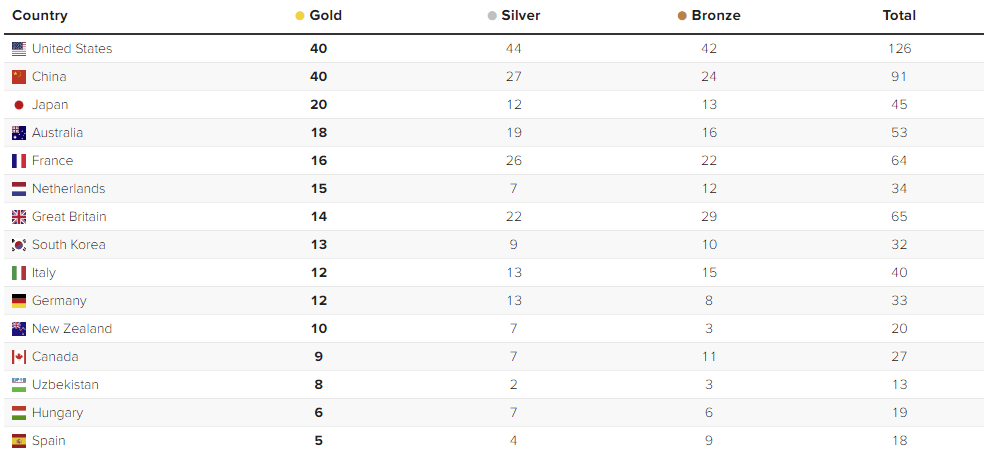Sort by the Gold column header

325,16
